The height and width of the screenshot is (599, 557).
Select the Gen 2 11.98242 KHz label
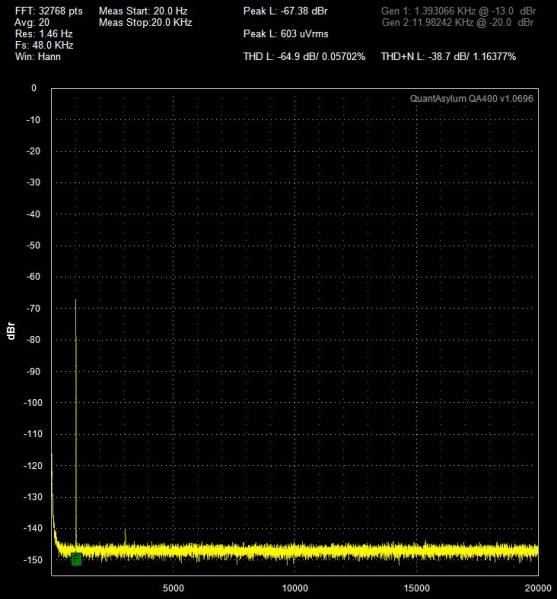pos(458,23)
